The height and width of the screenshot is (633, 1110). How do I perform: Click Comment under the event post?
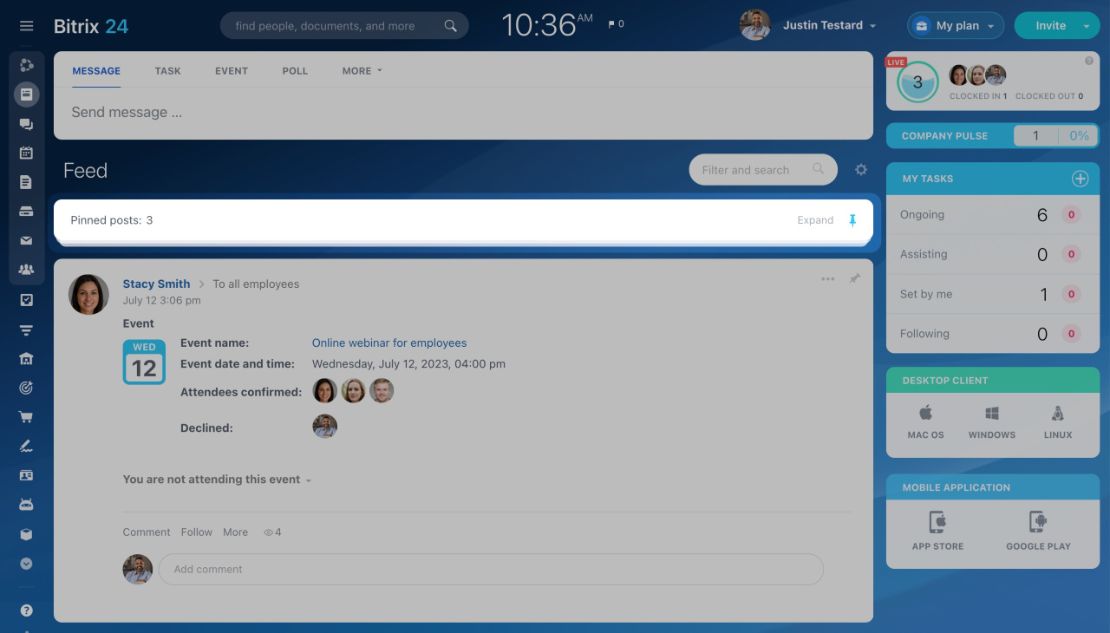coord(147,532)
